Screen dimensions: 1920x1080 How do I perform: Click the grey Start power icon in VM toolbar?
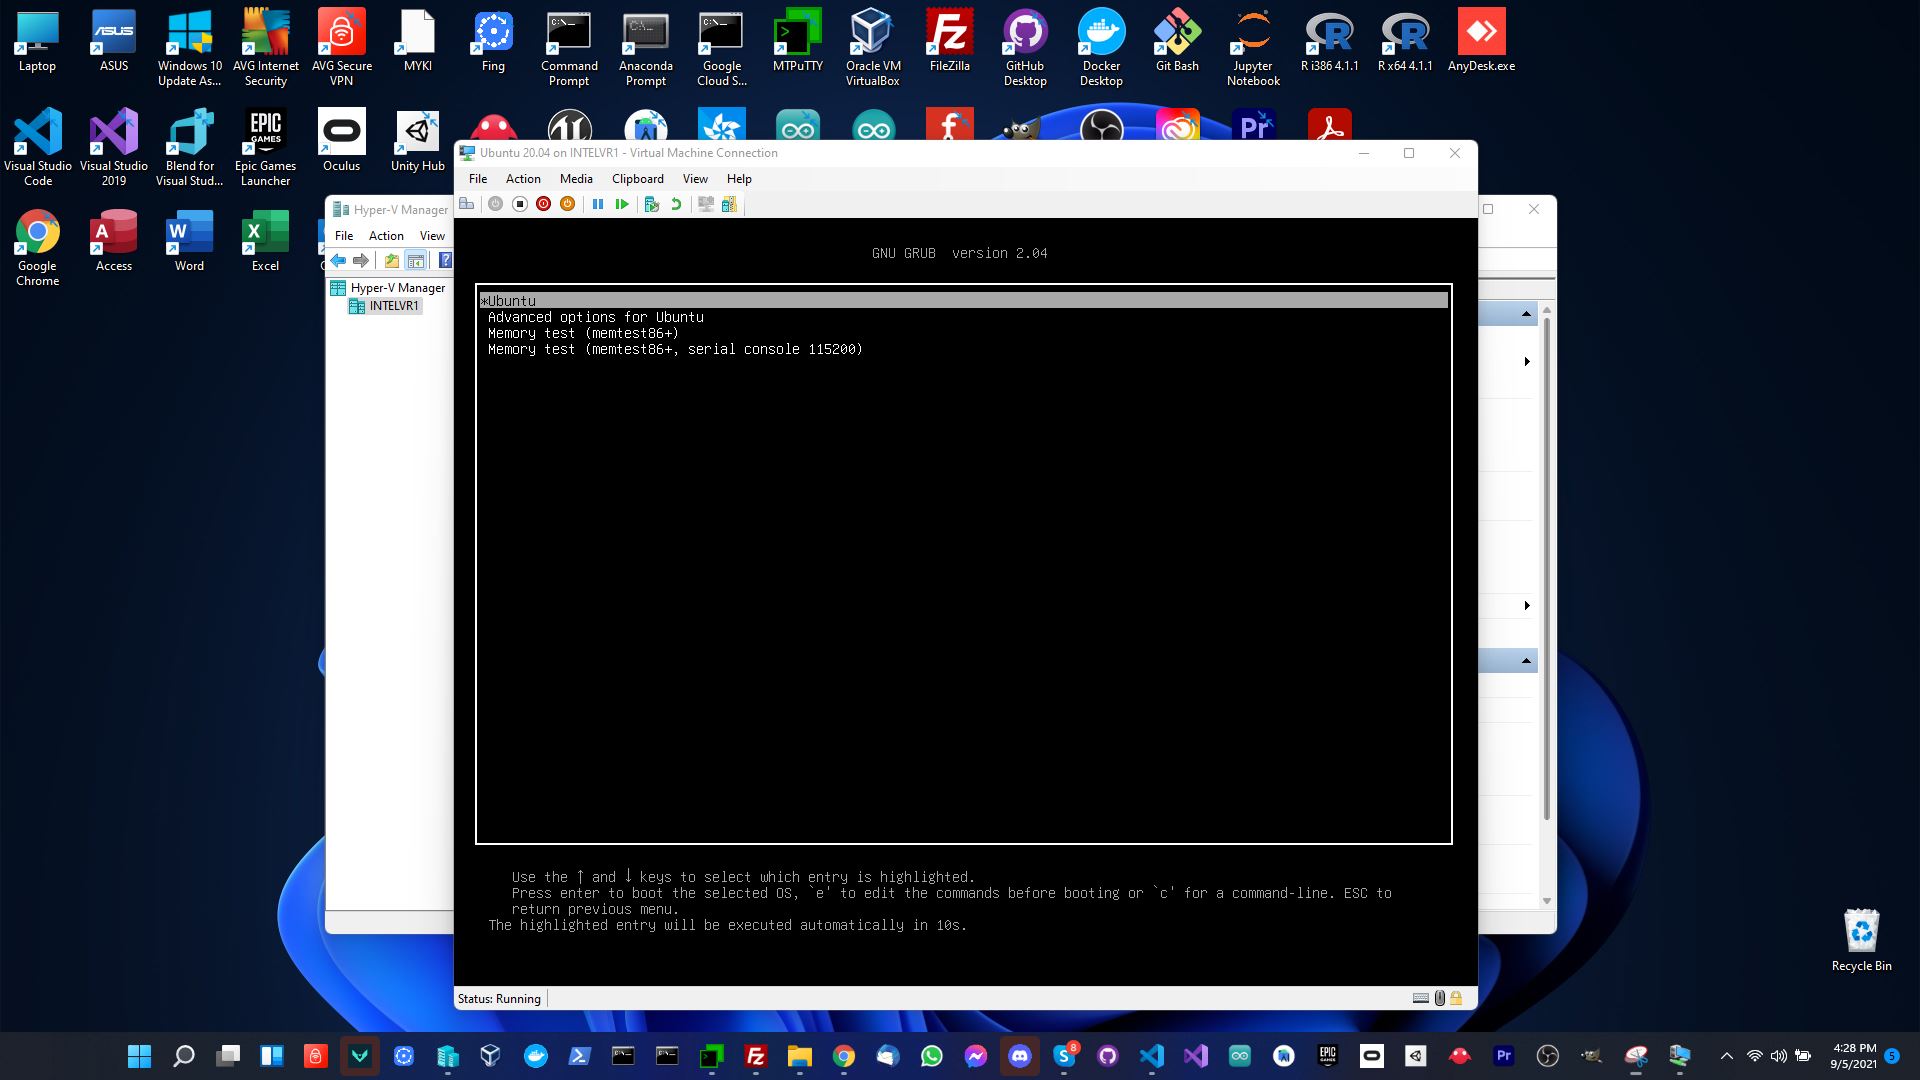495,204
